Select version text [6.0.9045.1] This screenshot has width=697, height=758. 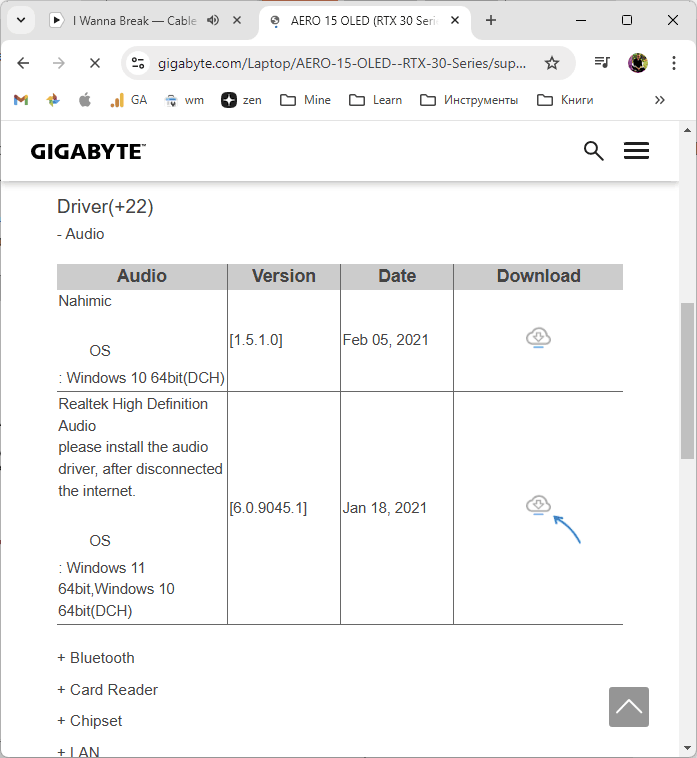pyautogui.click(x=268, y=508)
